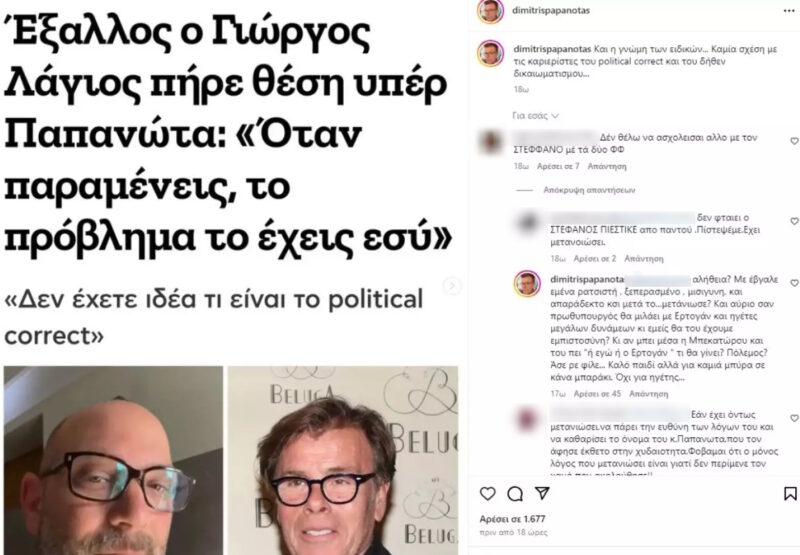Share post via paper plane icon
The height and width of the screenshot is (555, 800).
click(x=542, y=493)
